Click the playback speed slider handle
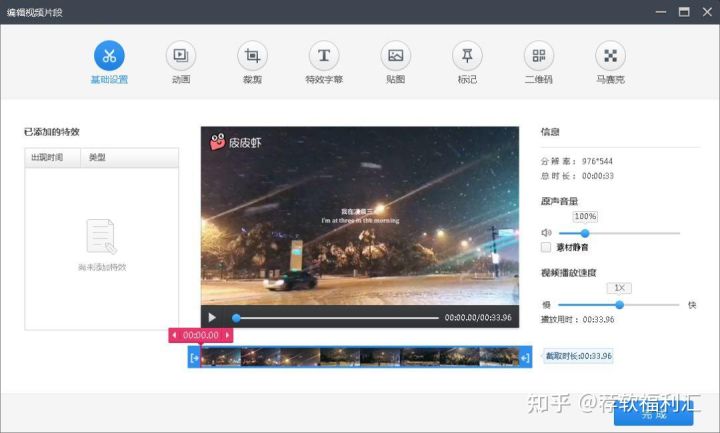 (619, 304)
